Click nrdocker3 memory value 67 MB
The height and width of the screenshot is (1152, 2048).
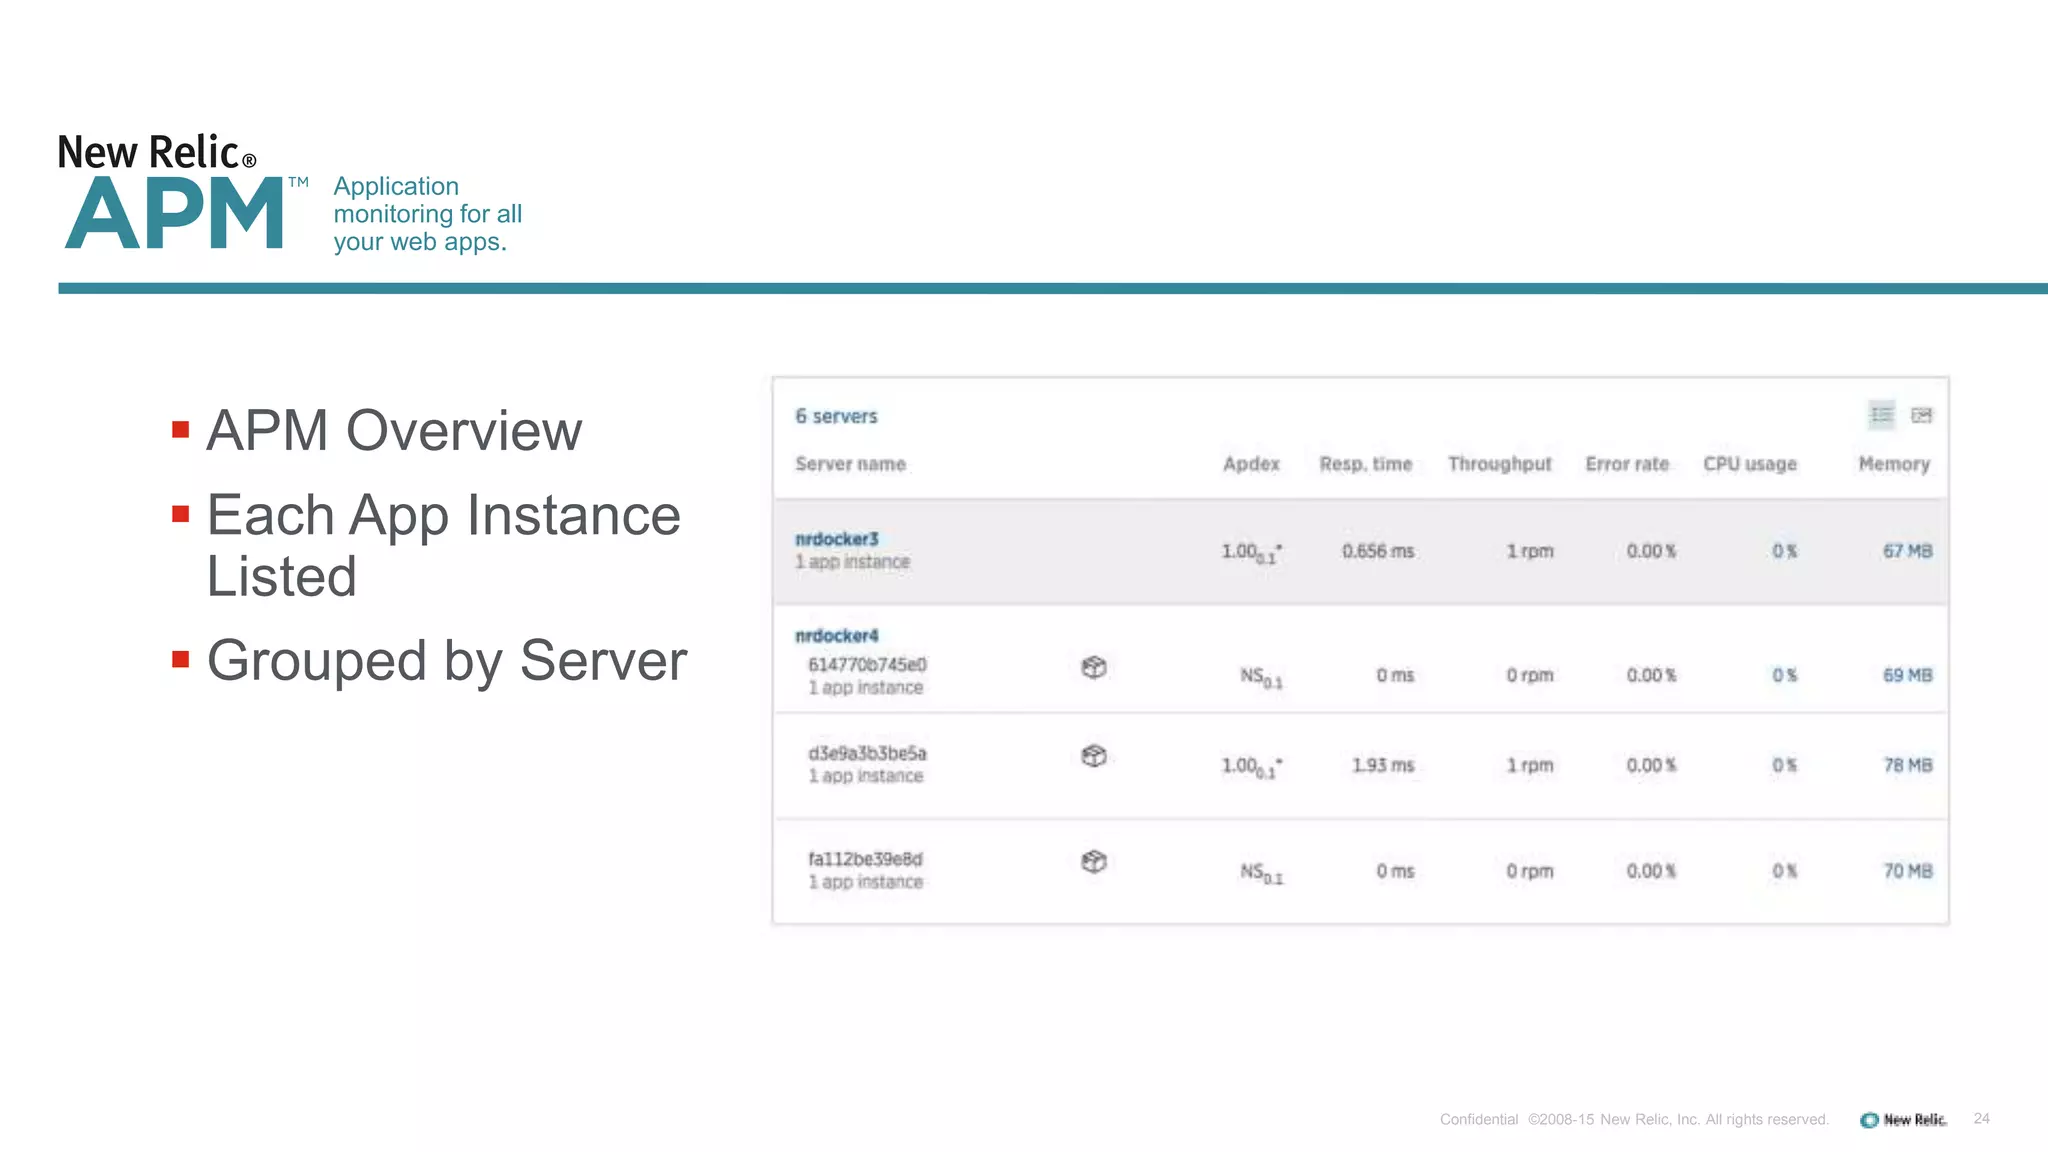click(1907, 551)
